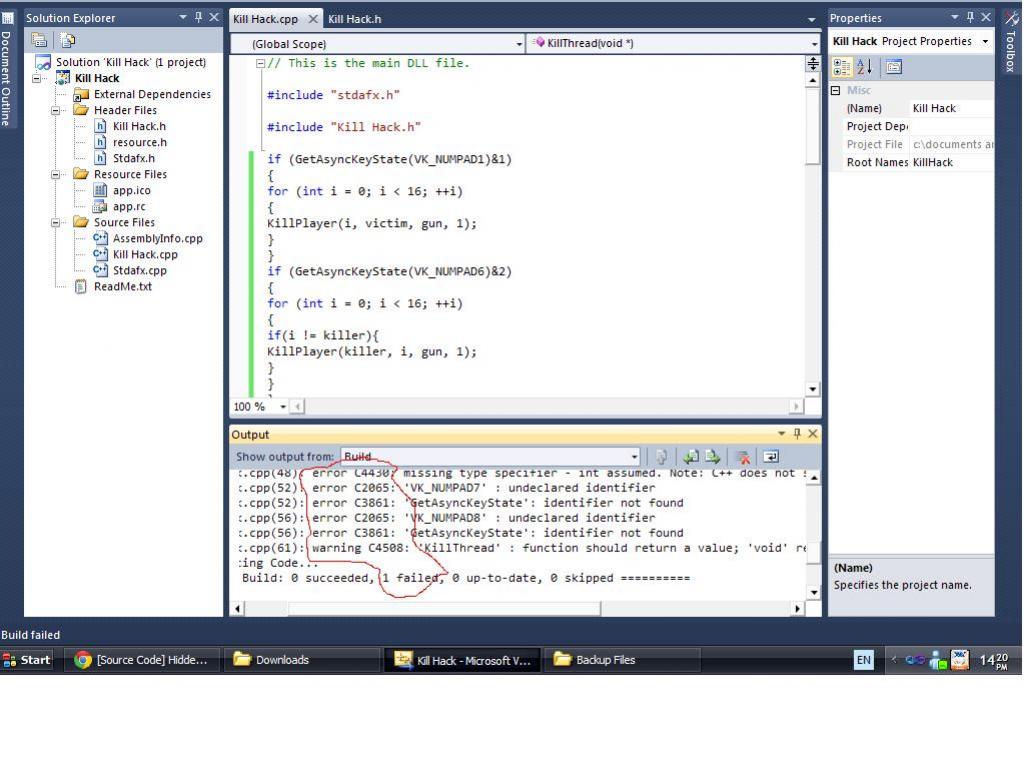Click the code editor vertical scrollbar thumb

pyautogui.click(x=813, y=127)
